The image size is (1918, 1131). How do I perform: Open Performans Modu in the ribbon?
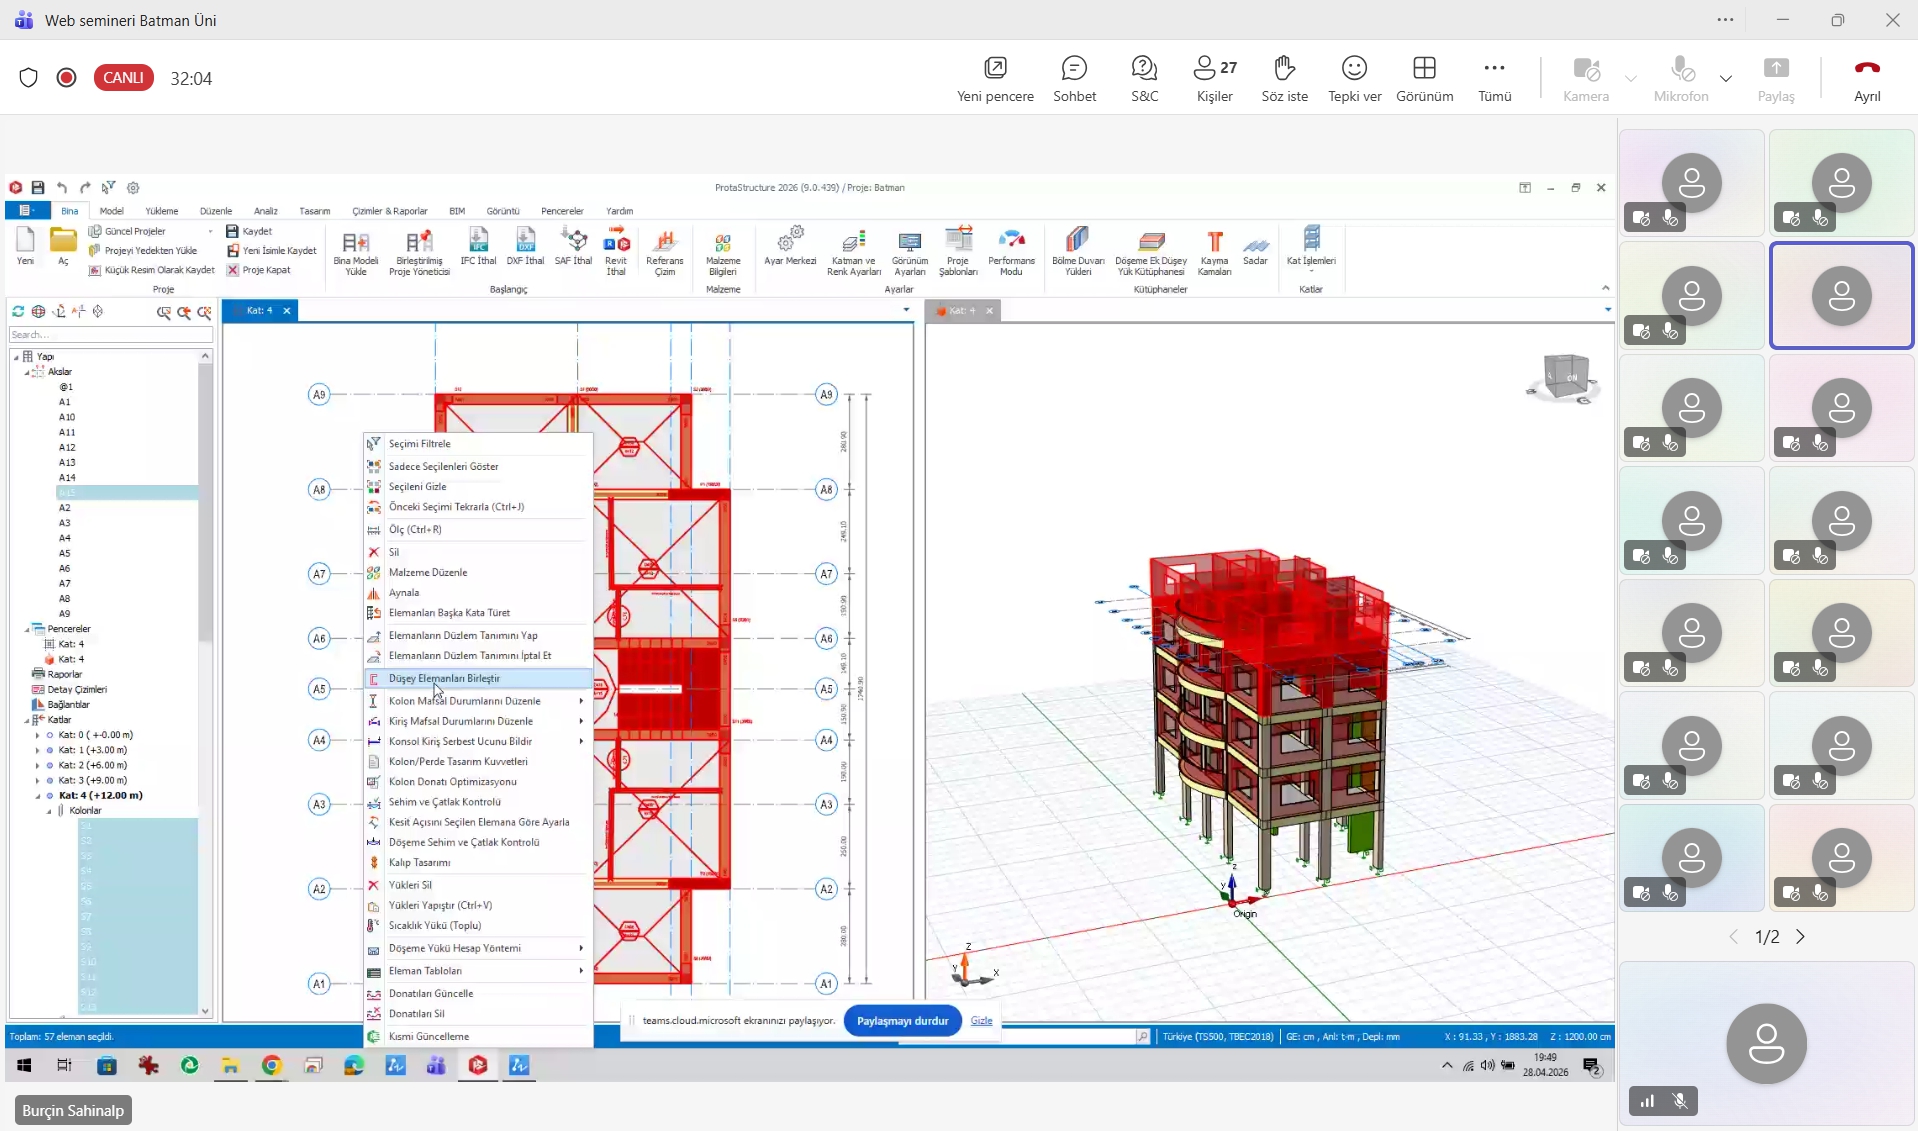point(1011,250)
